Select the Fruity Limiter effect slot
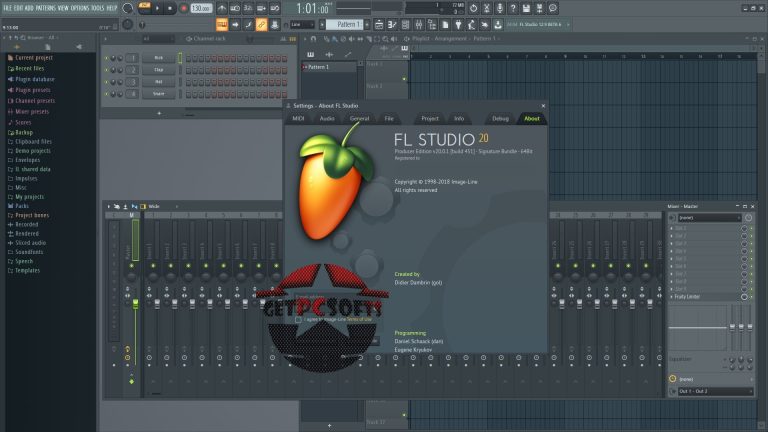768x432 pixels. click(705, 297)
